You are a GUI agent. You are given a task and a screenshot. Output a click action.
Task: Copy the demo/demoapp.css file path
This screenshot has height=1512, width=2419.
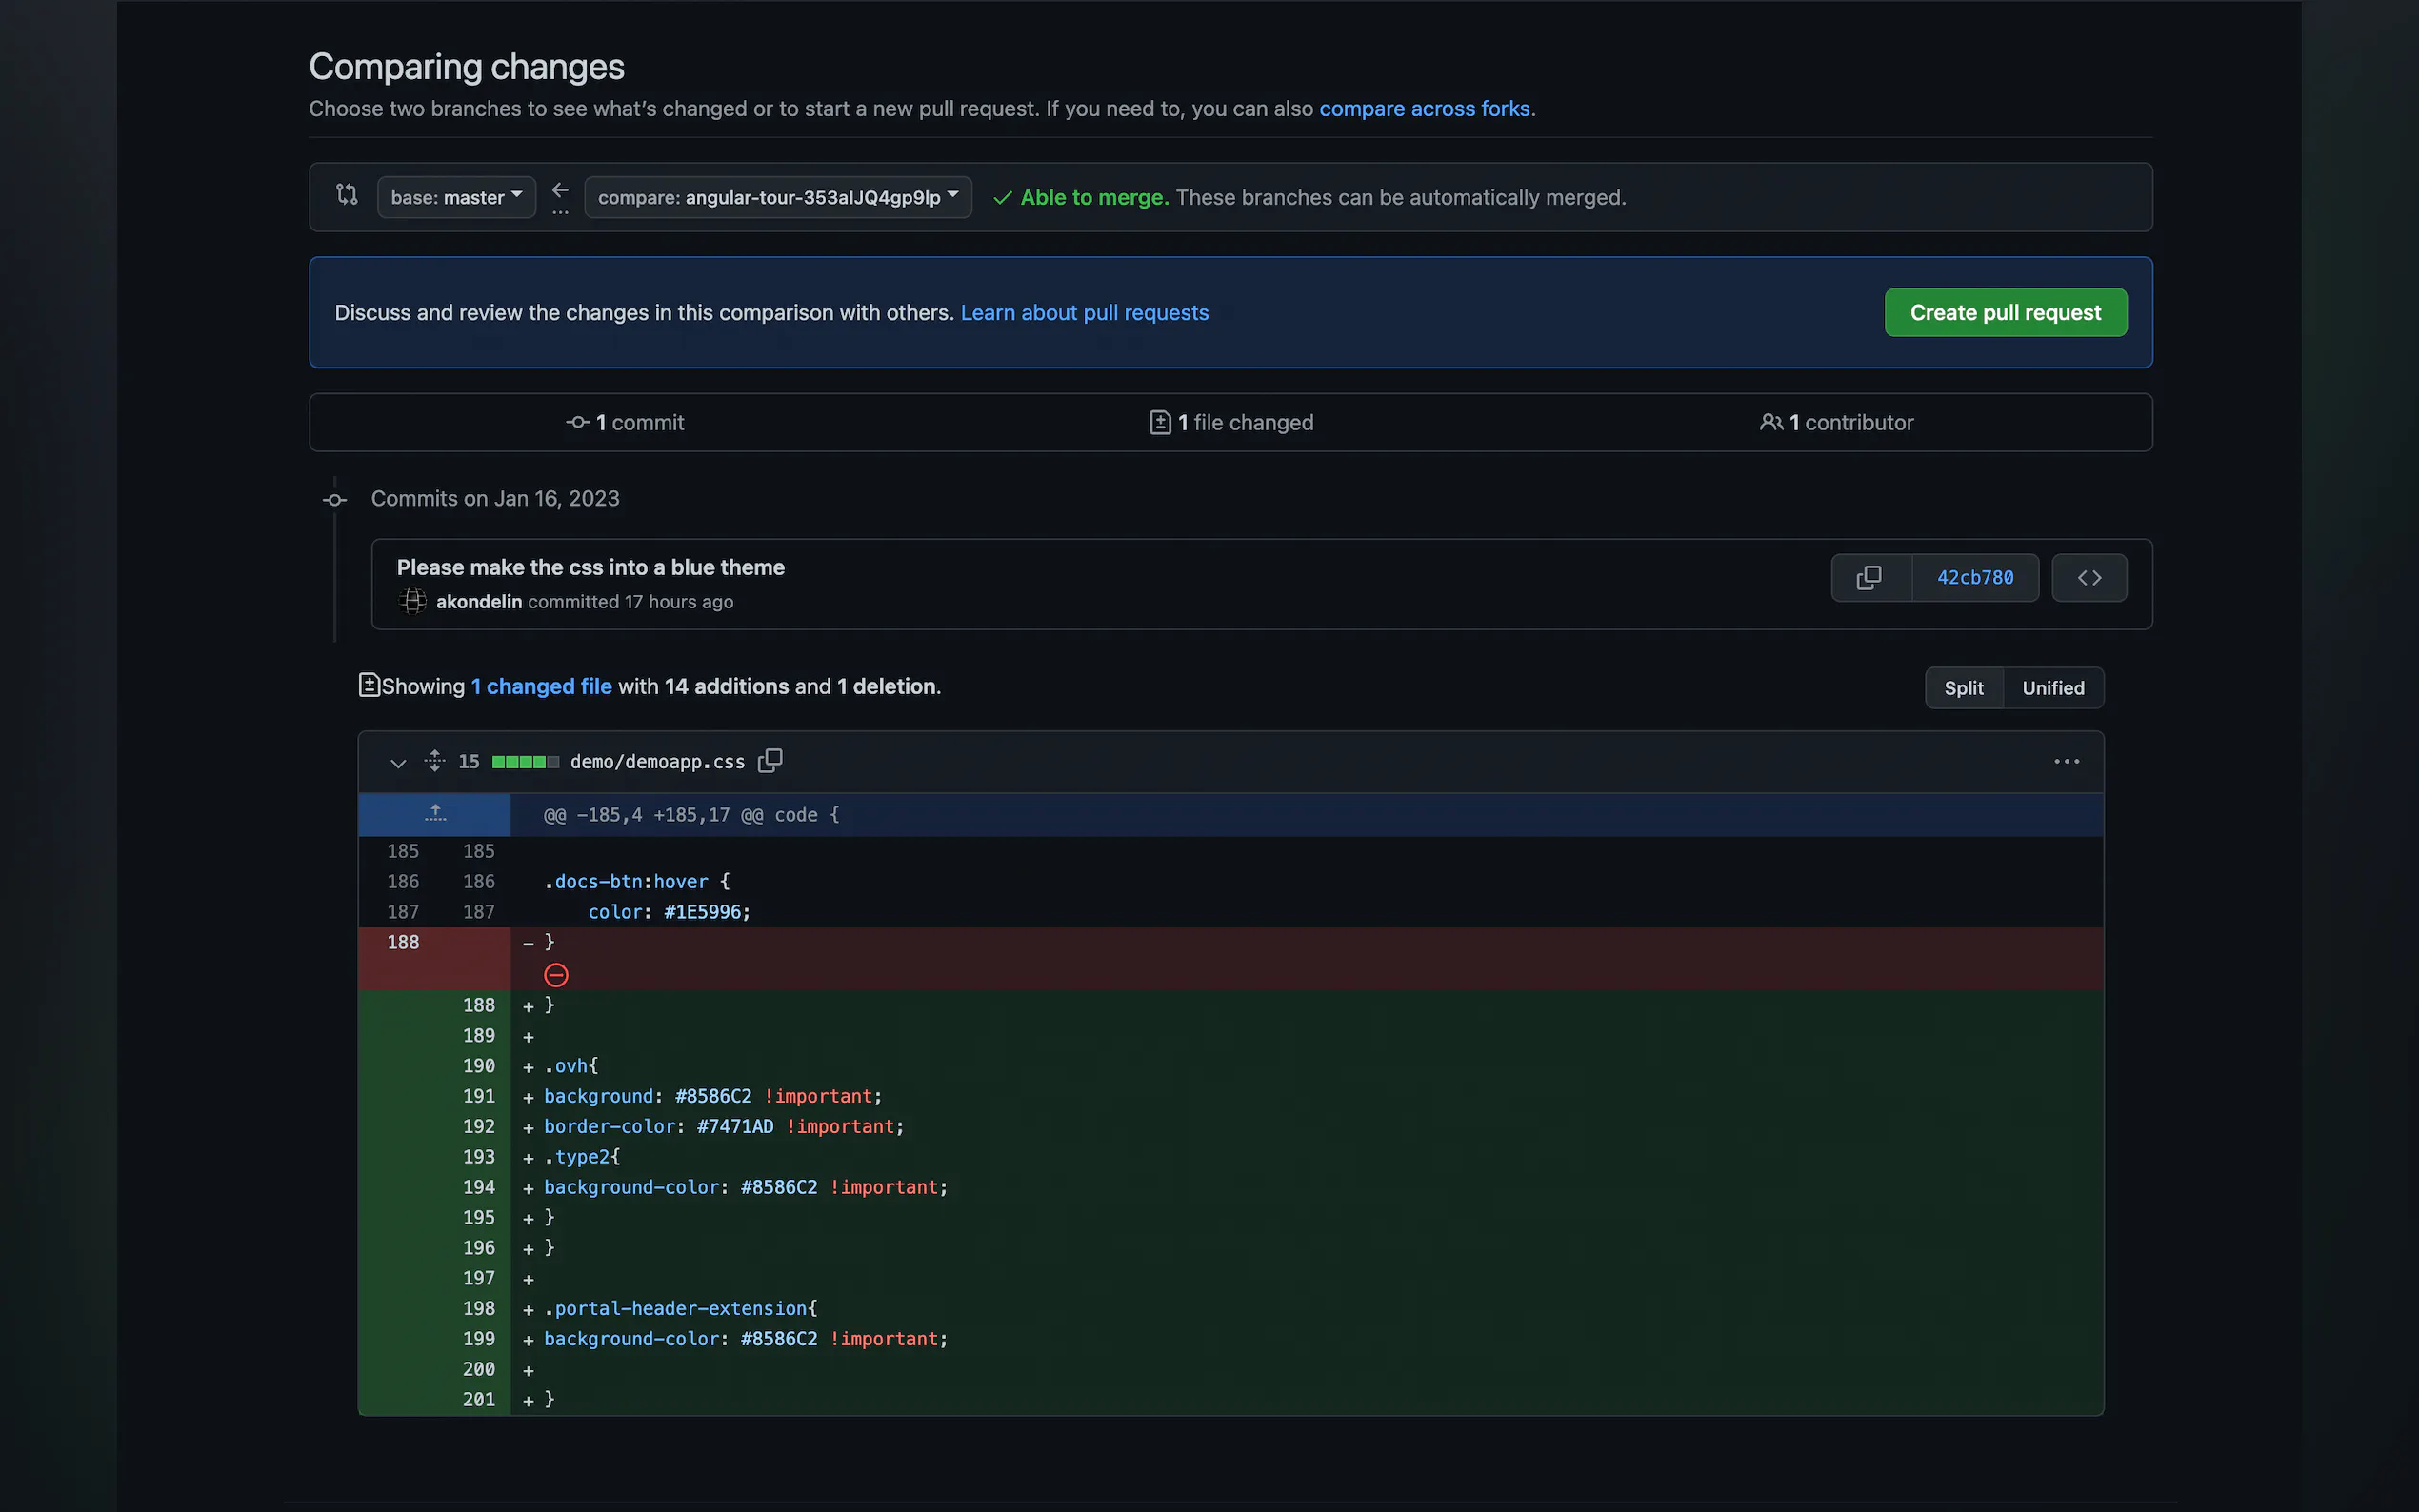[x=769, y=761]
